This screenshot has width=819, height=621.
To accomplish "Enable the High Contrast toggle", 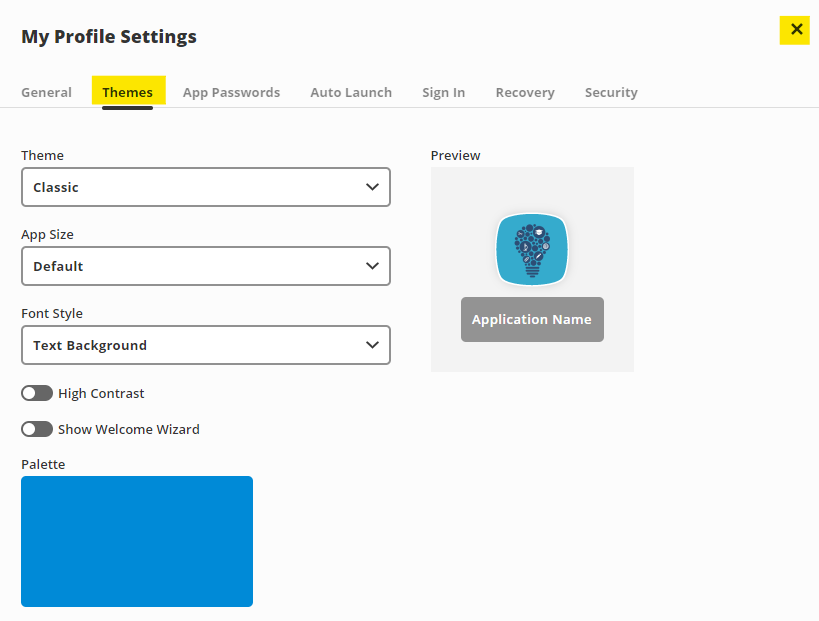I will pos(37,393).
